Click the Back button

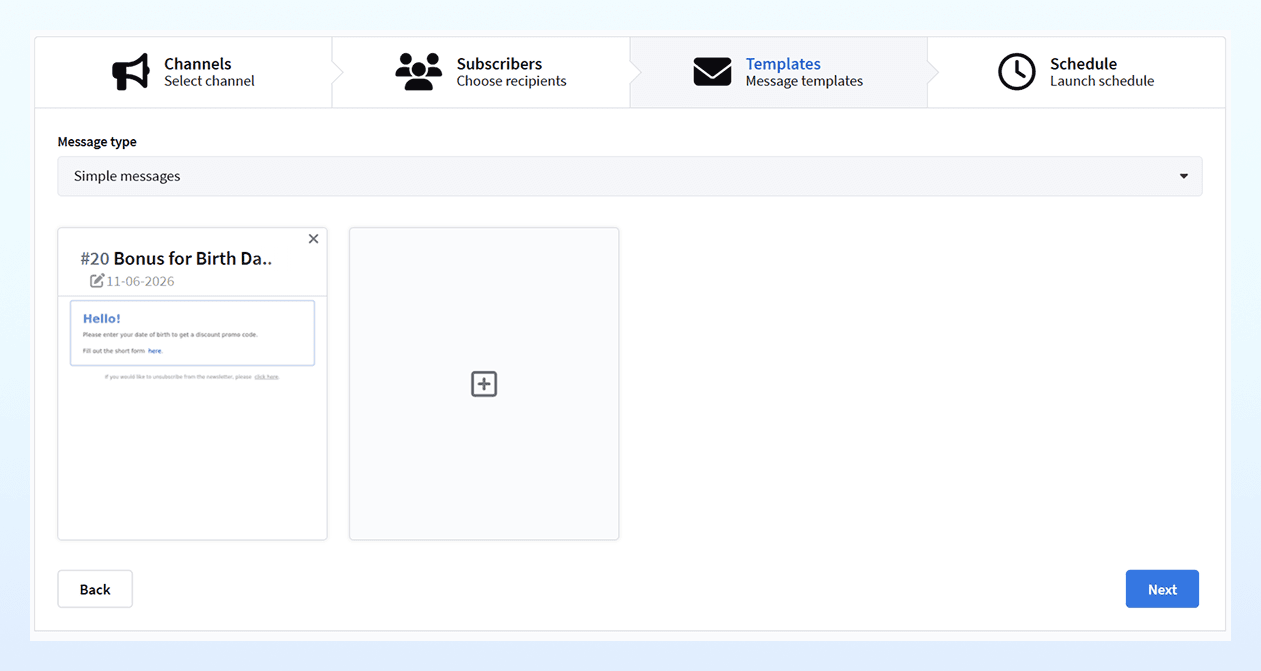[x=95, y=589]
